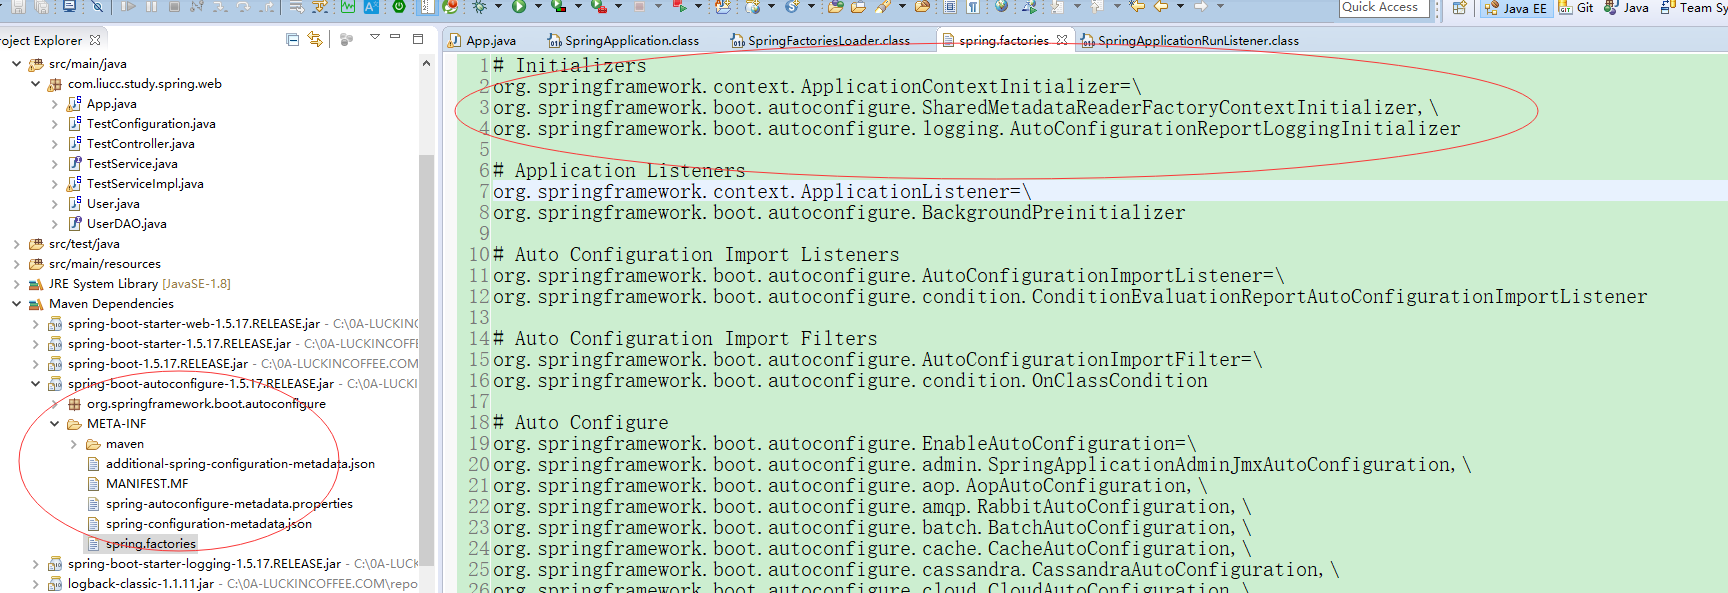Toggle Show Whitespace Characters
1728x593 pixels.
click(x=972, y=6)
